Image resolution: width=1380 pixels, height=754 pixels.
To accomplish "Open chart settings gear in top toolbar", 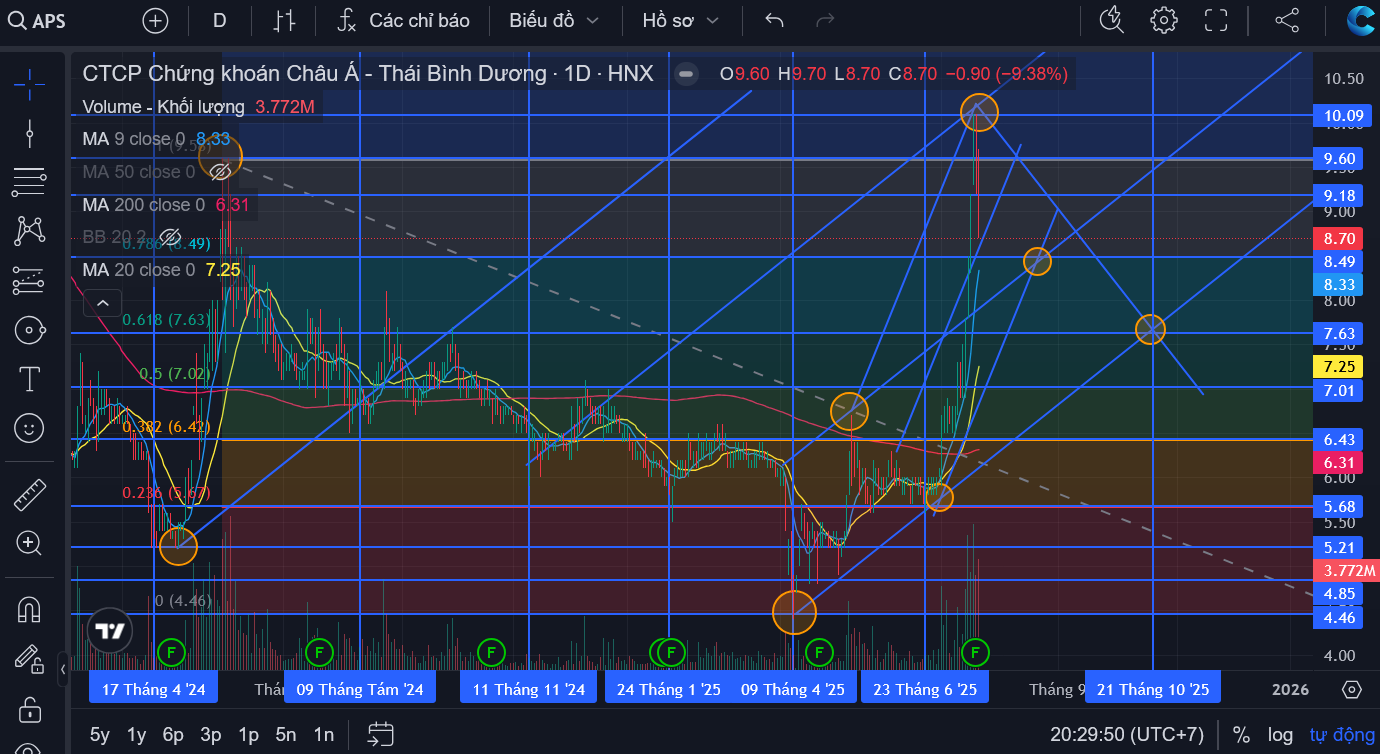I will (1163, 20).
